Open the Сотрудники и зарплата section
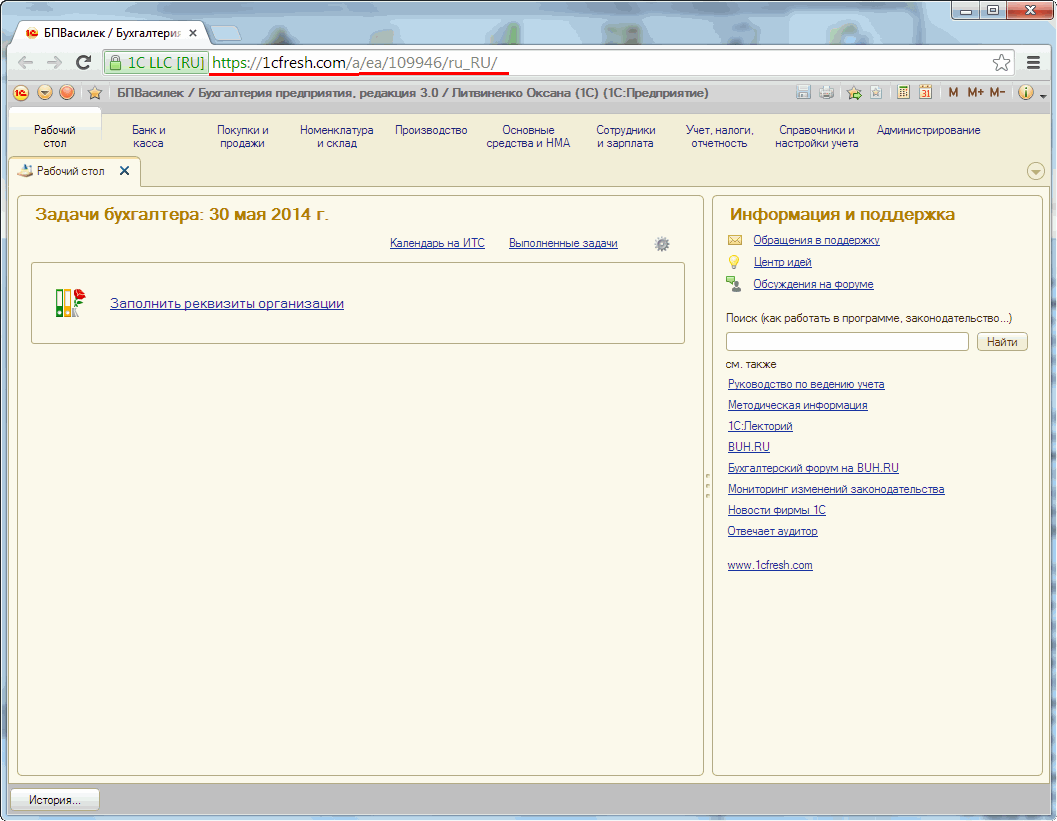Image resolution: width=1057 pixels, height=821 pixels. click(626, 136)
